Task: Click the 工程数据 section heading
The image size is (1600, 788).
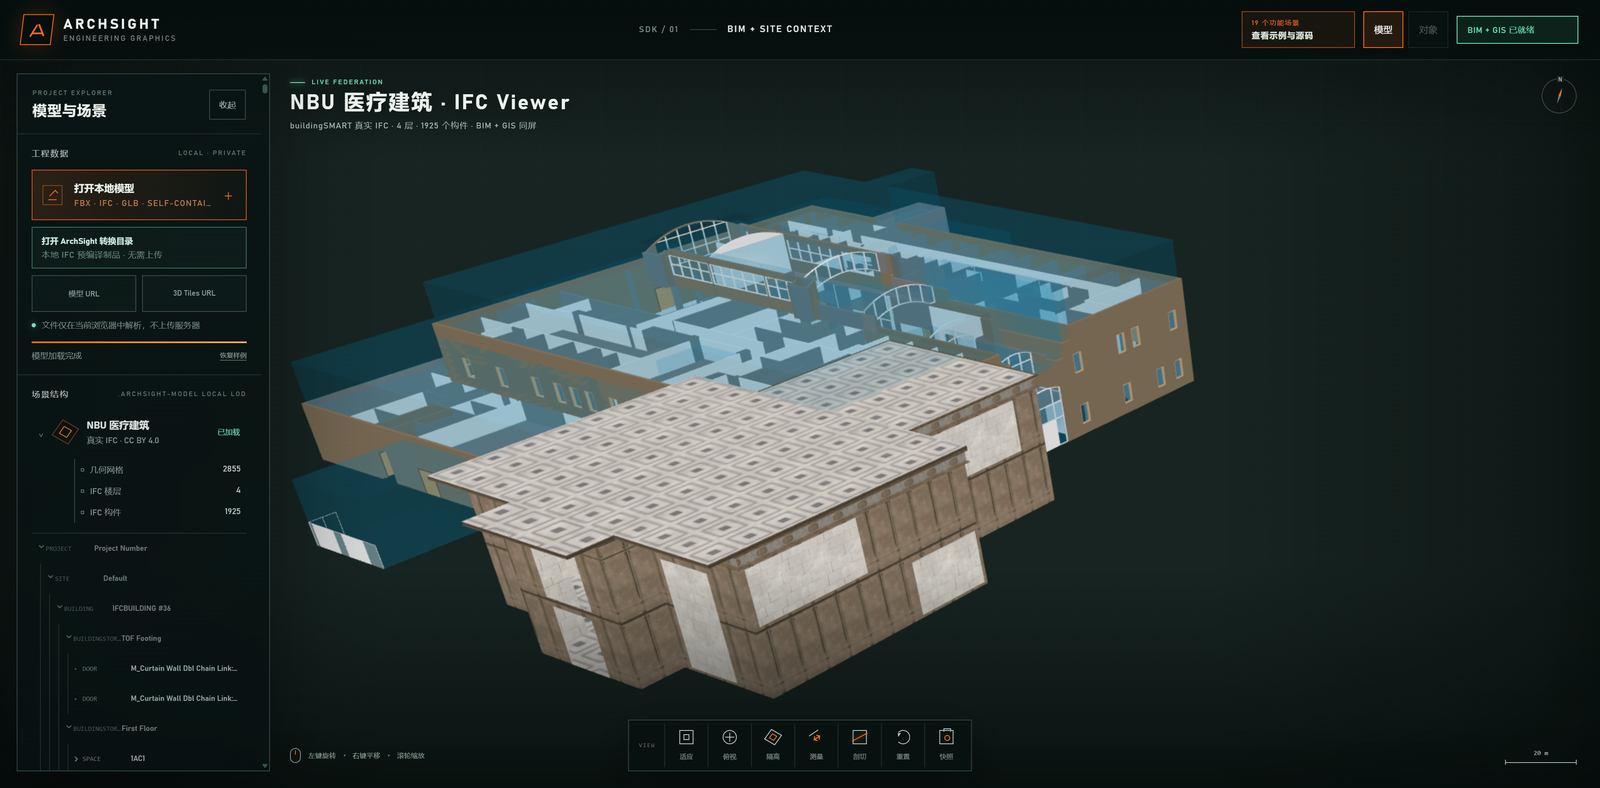Action: (x=50, y=153)
